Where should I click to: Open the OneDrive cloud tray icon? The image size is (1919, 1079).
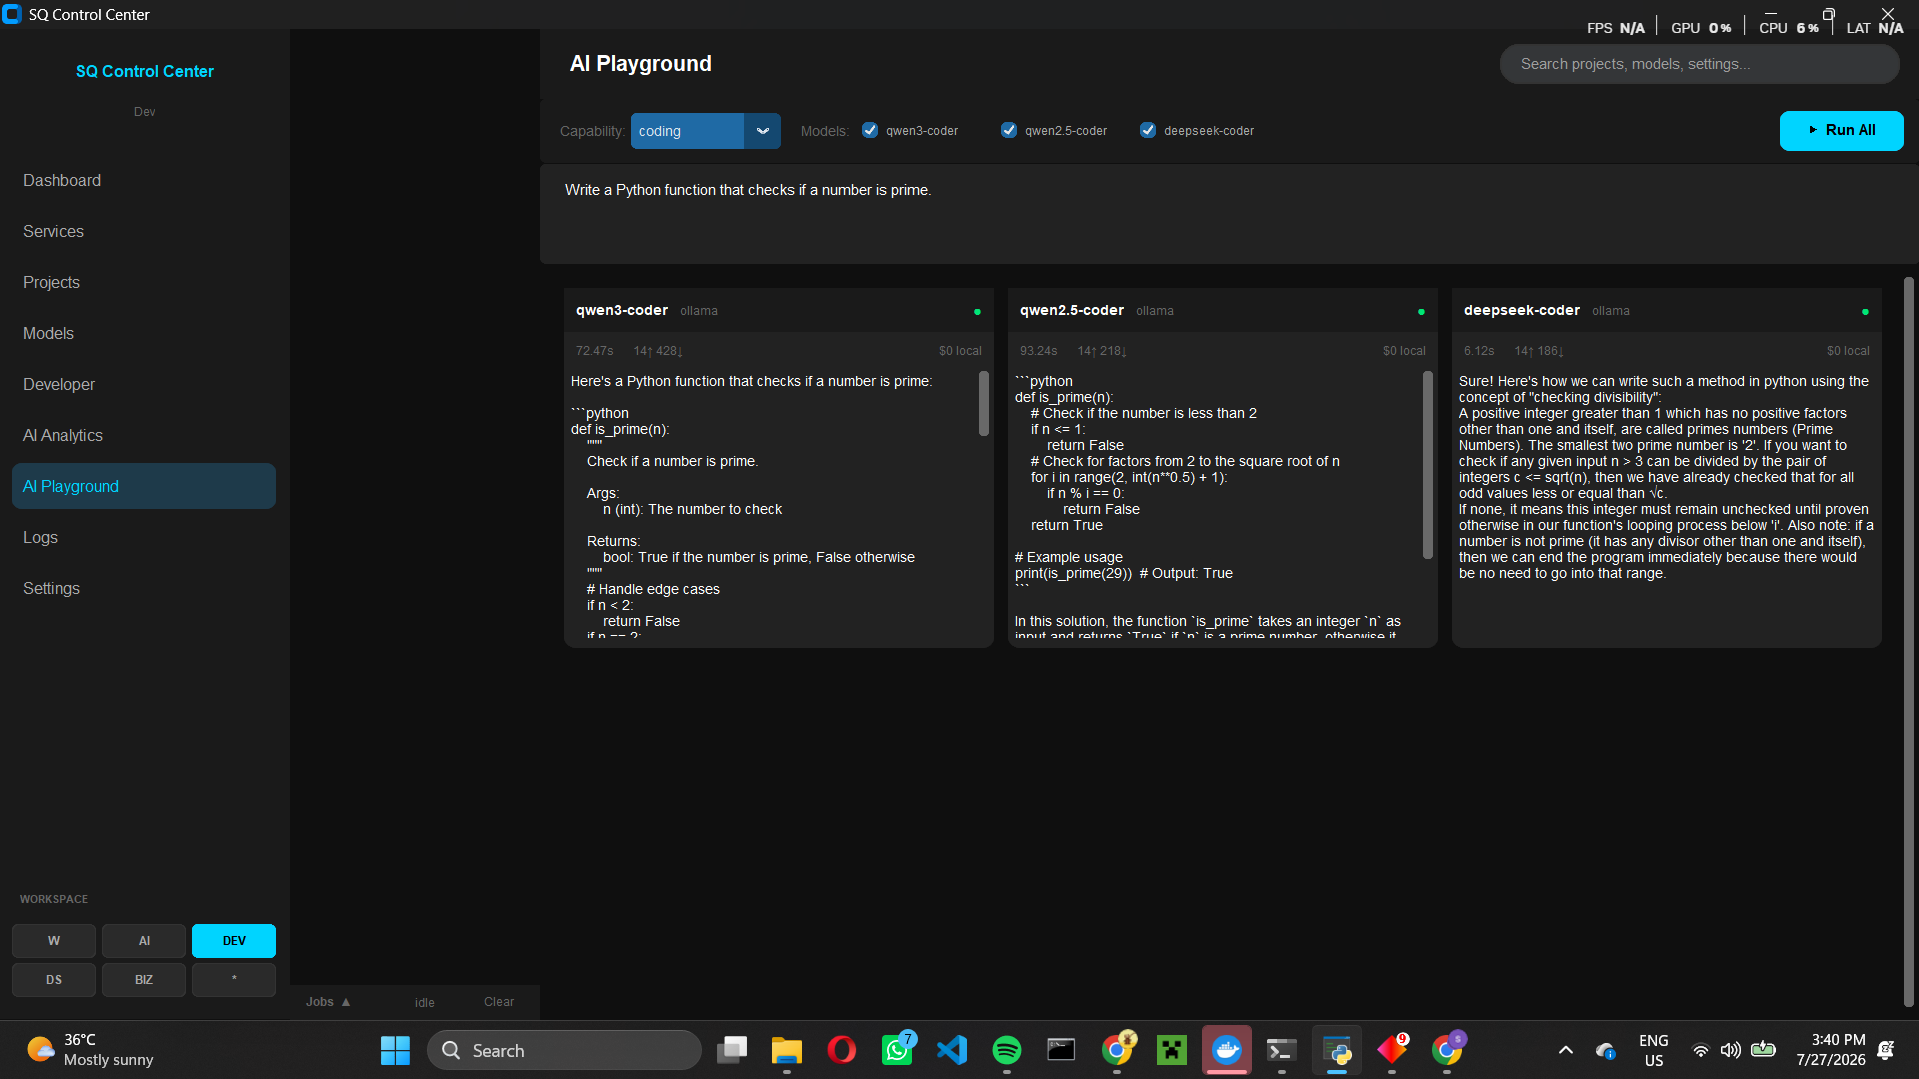click(x=1606, y=1050)
